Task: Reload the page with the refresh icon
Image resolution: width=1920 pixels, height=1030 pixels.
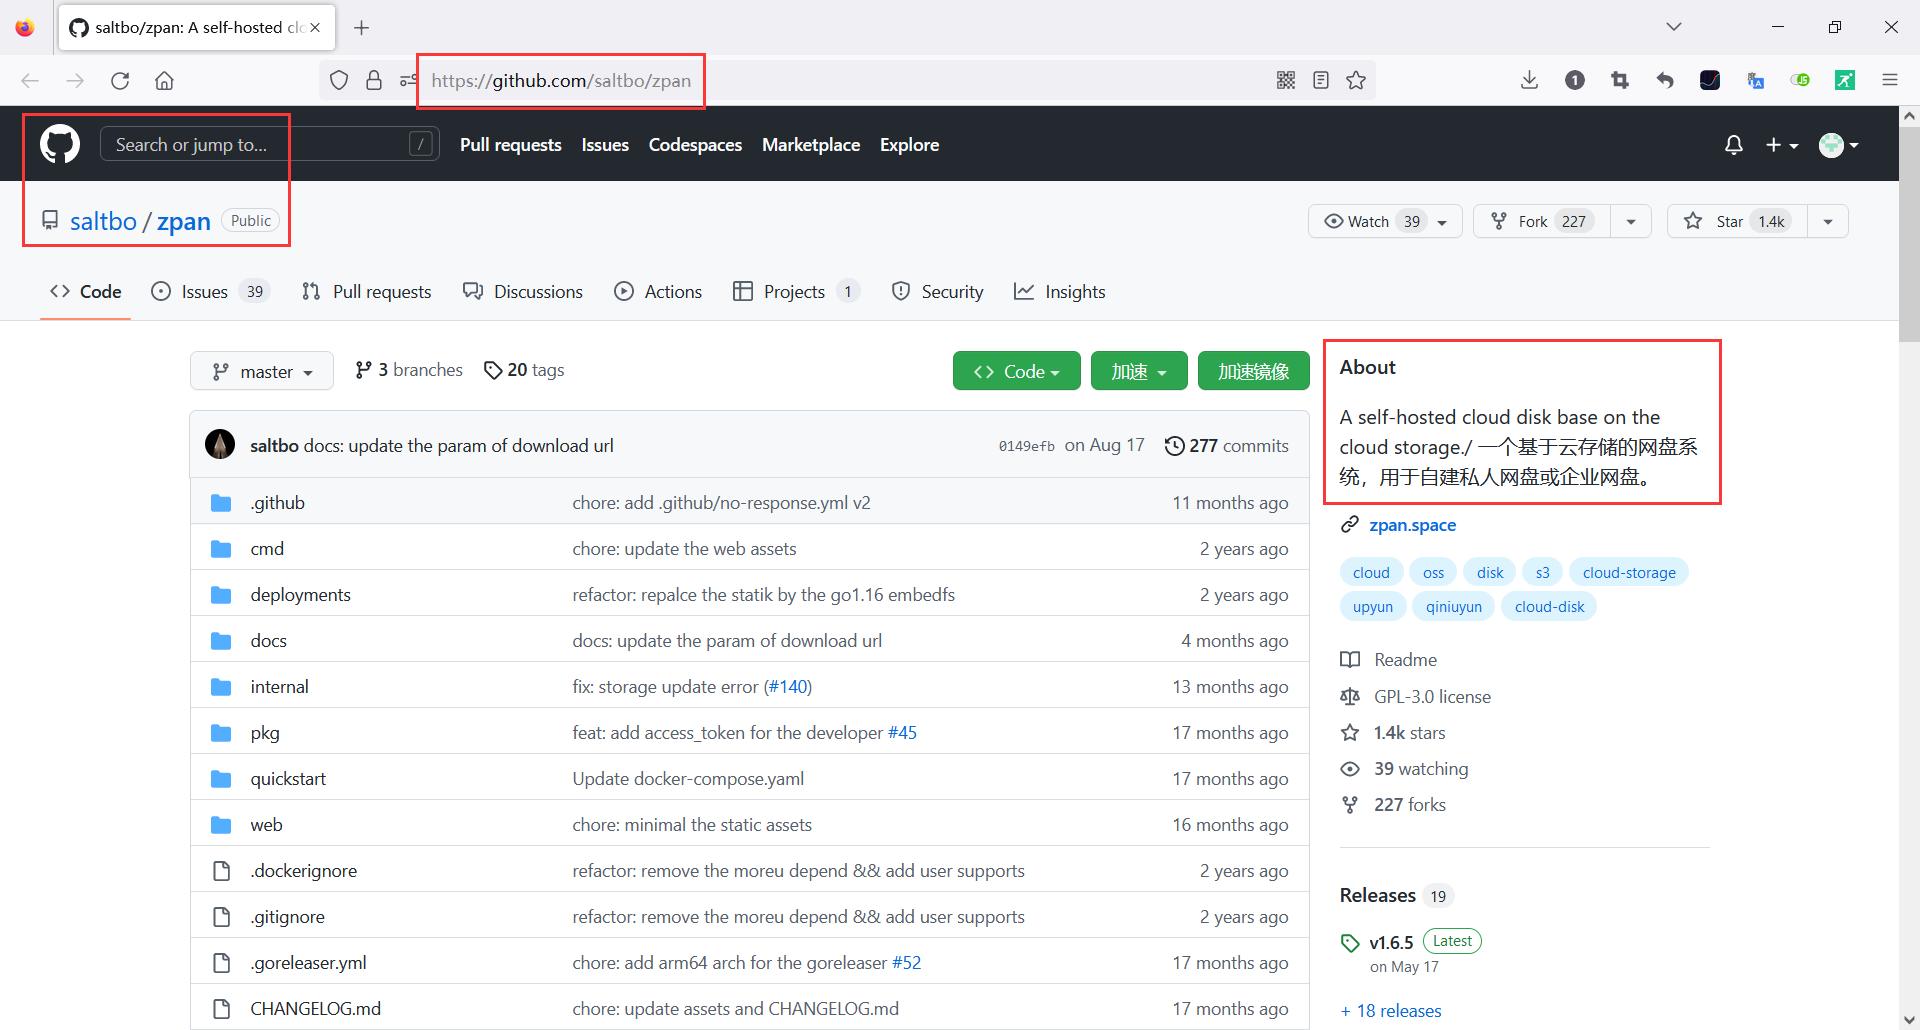Action: (x=120, y=81)
